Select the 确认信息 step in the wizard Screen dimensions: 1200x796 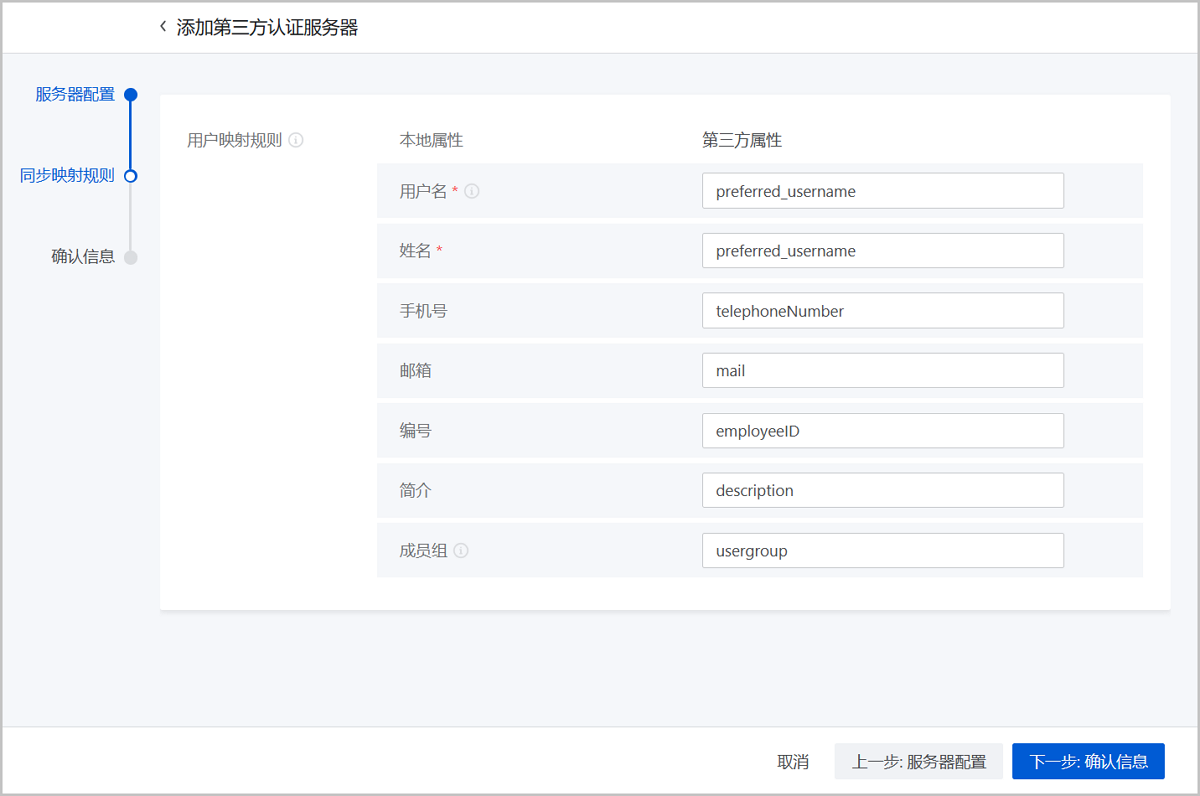[x=83, y=257]
